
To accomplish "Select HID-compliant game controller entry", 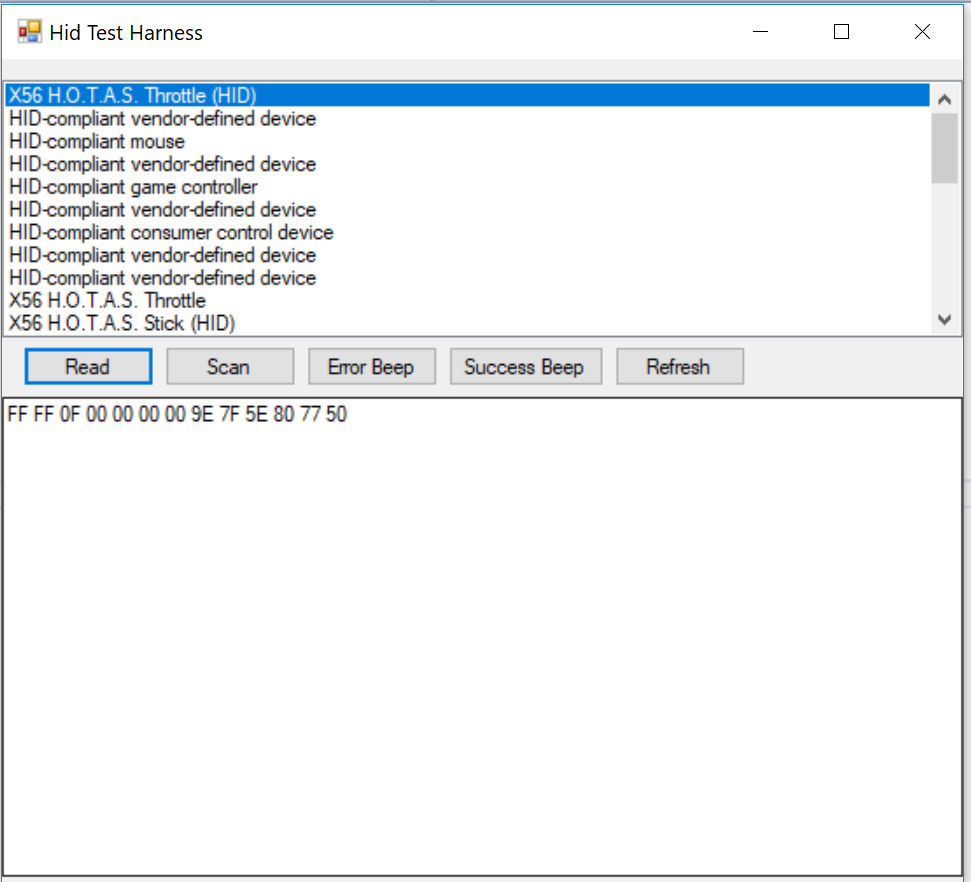I will [x=468, y=186].
